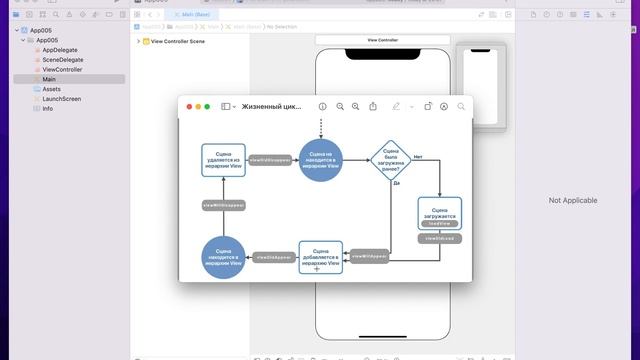Click the Not Applicable inspector text
The height and width of the screenshot is (360, 640).
tap(573, 200)
